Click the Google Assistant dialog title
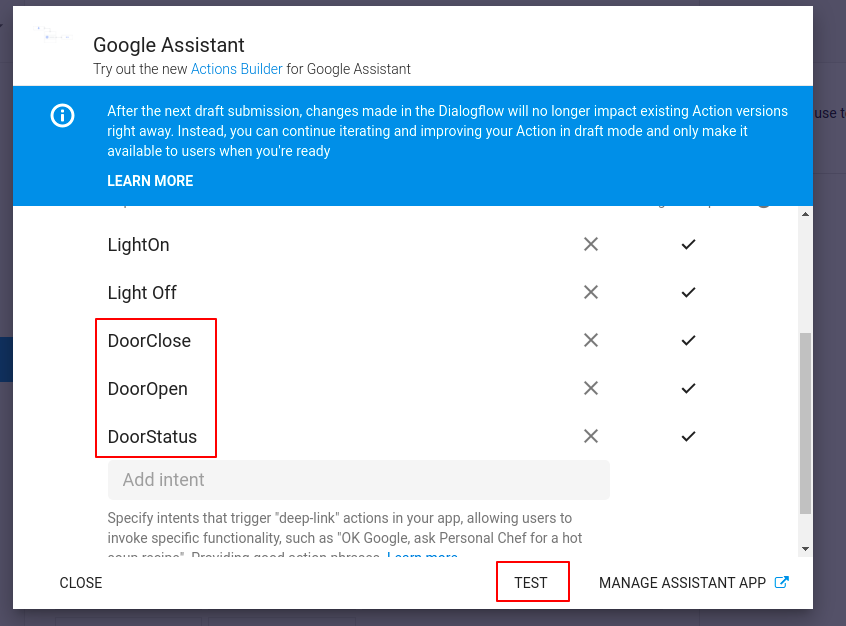The height and width of the screenshot is (626, 846). click(169, 45)
